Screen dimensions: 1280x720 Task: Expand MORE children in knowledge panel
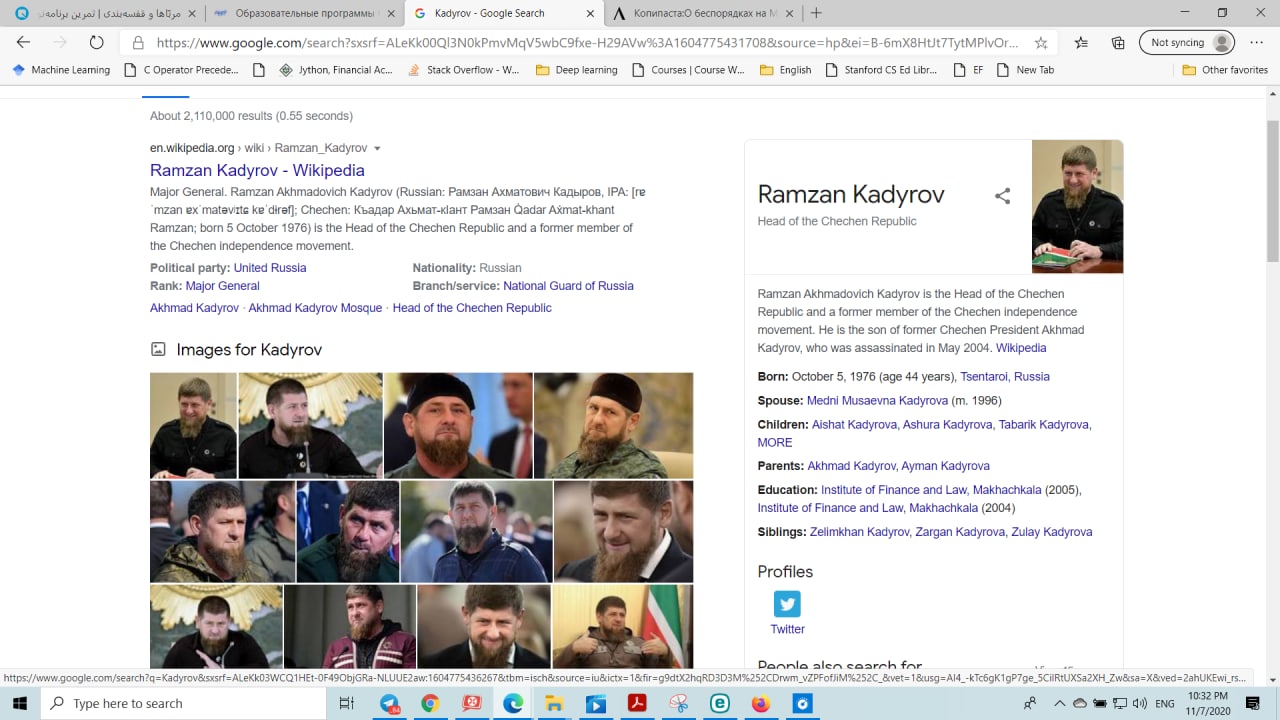(x=775, y=443)
